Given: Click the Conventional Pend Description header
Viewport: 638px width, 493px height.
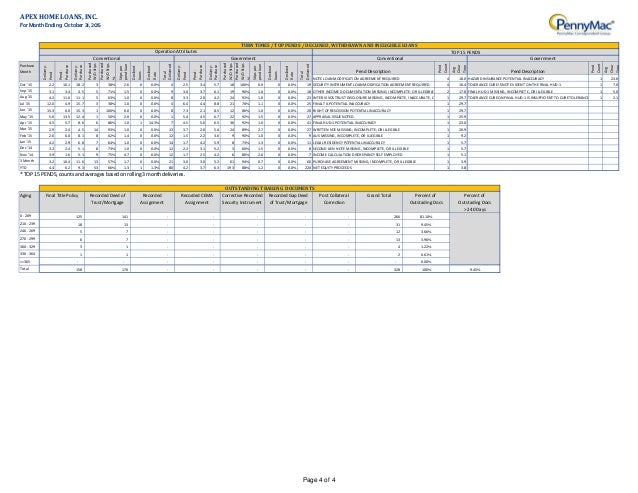Looking at the screenshot, I should point(373,71).
